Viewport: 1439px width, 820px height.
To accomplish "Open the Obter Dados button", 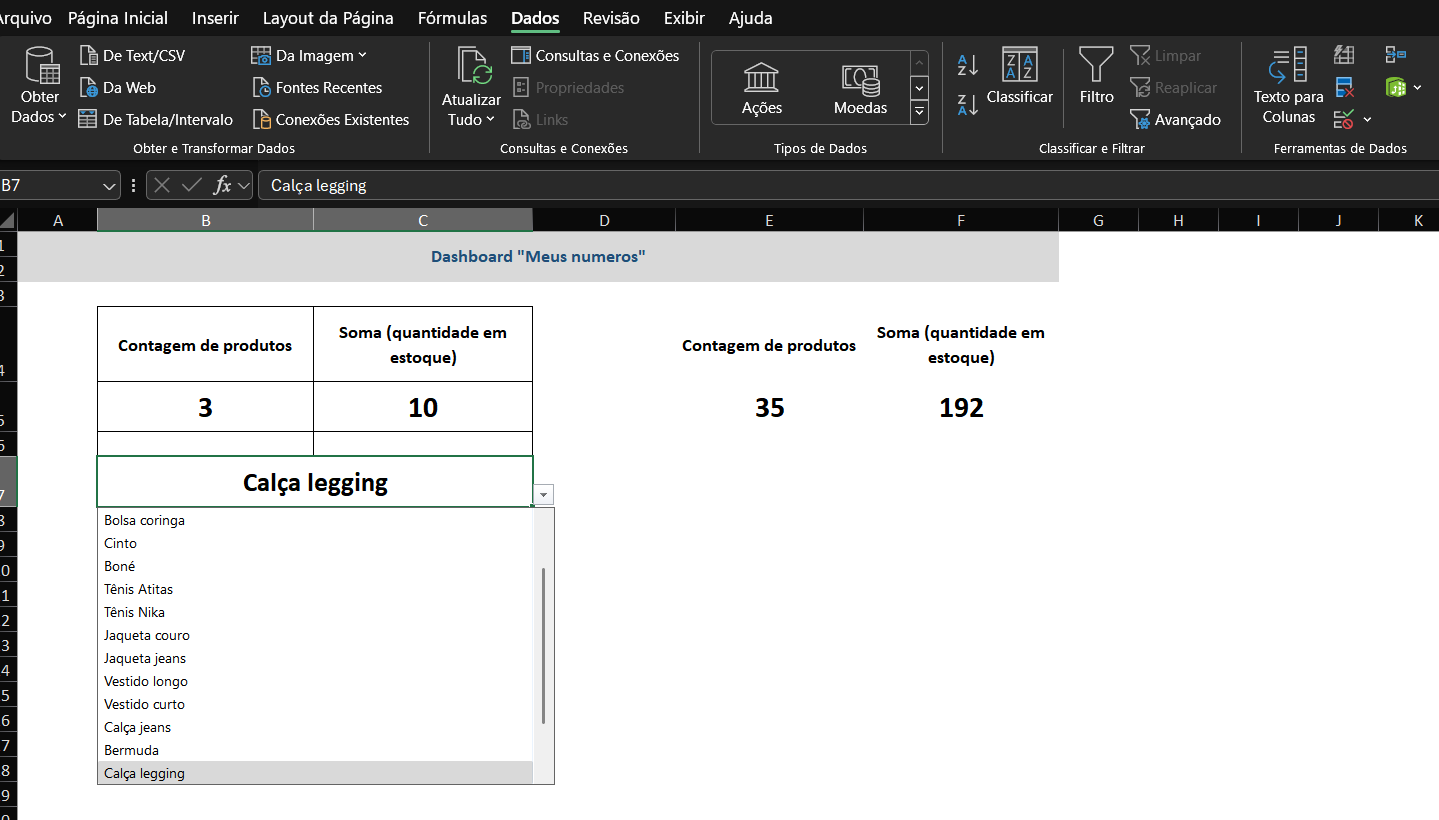I will click(x=40, y=86).
